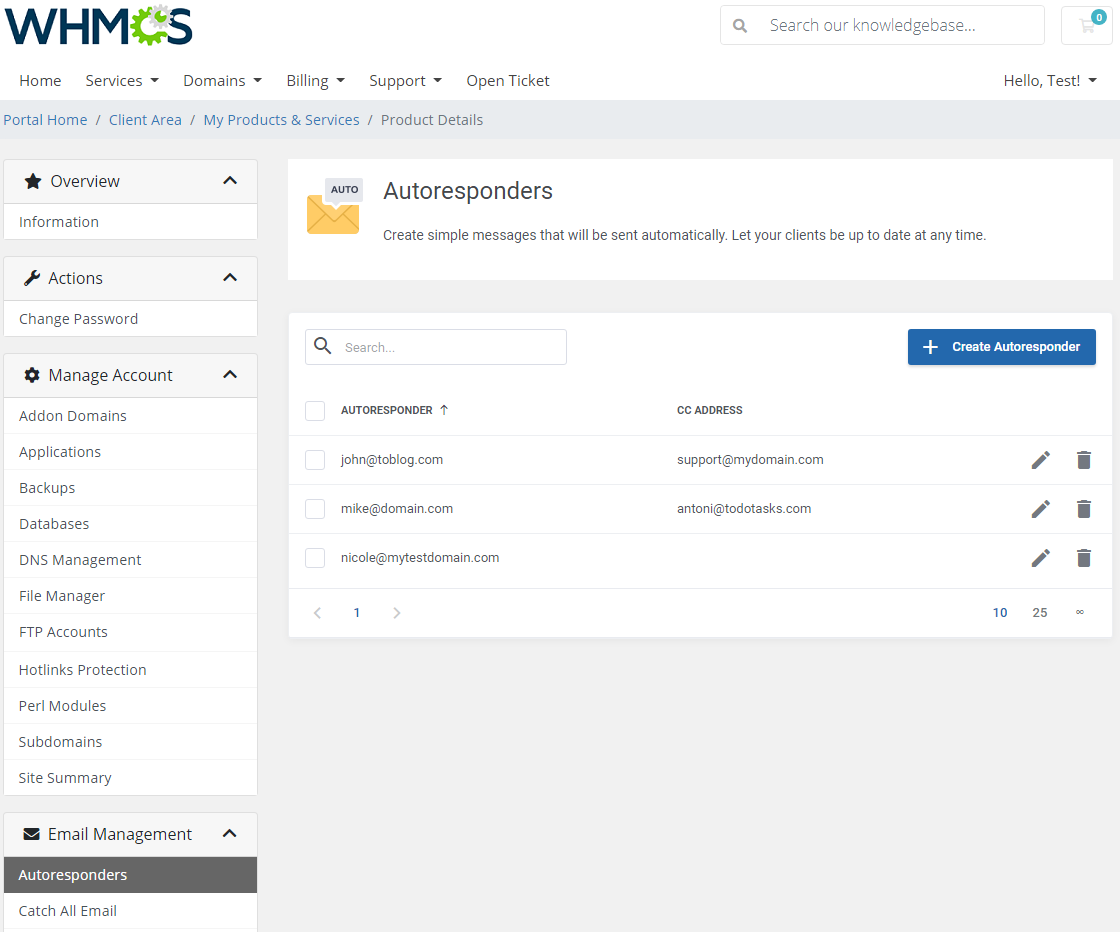Click the knowledgebase search magnifier icon
Image resolution: width=1120 pixels, height=932 pixels.
(740, 26)
